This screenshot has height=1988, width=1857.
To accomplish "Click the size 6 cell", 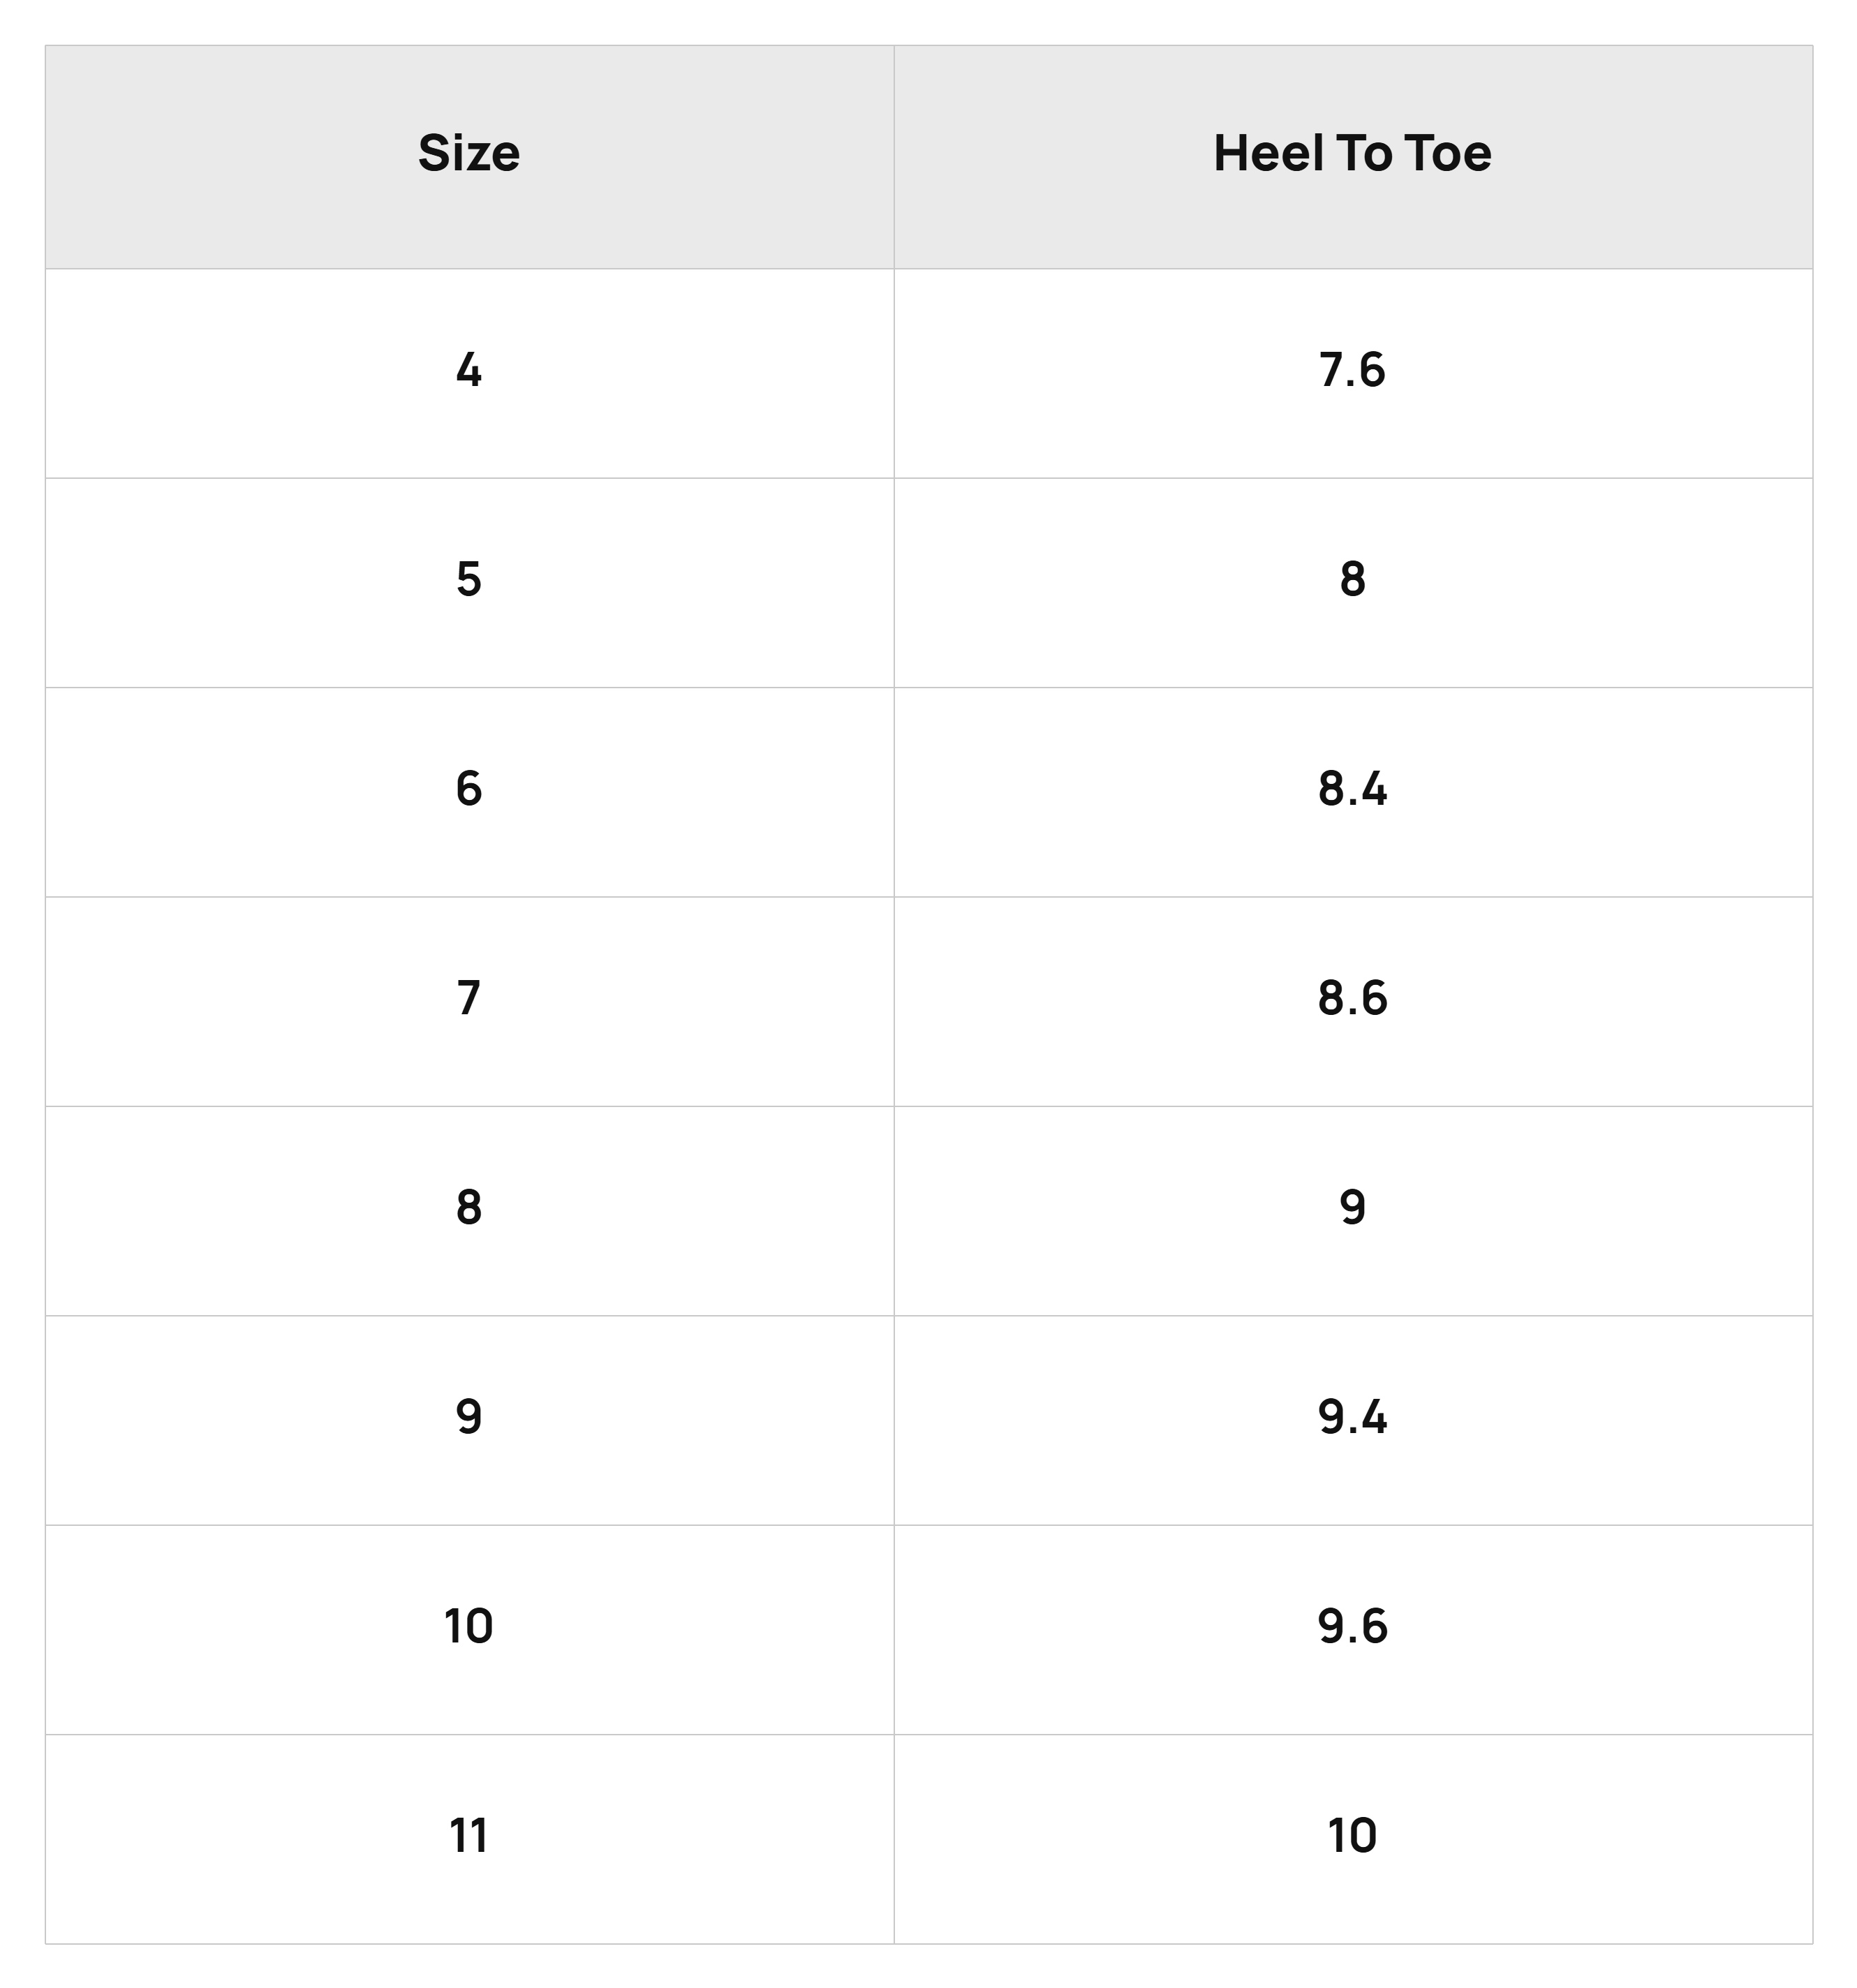I will pyautogui.click(x=469, y=792).
